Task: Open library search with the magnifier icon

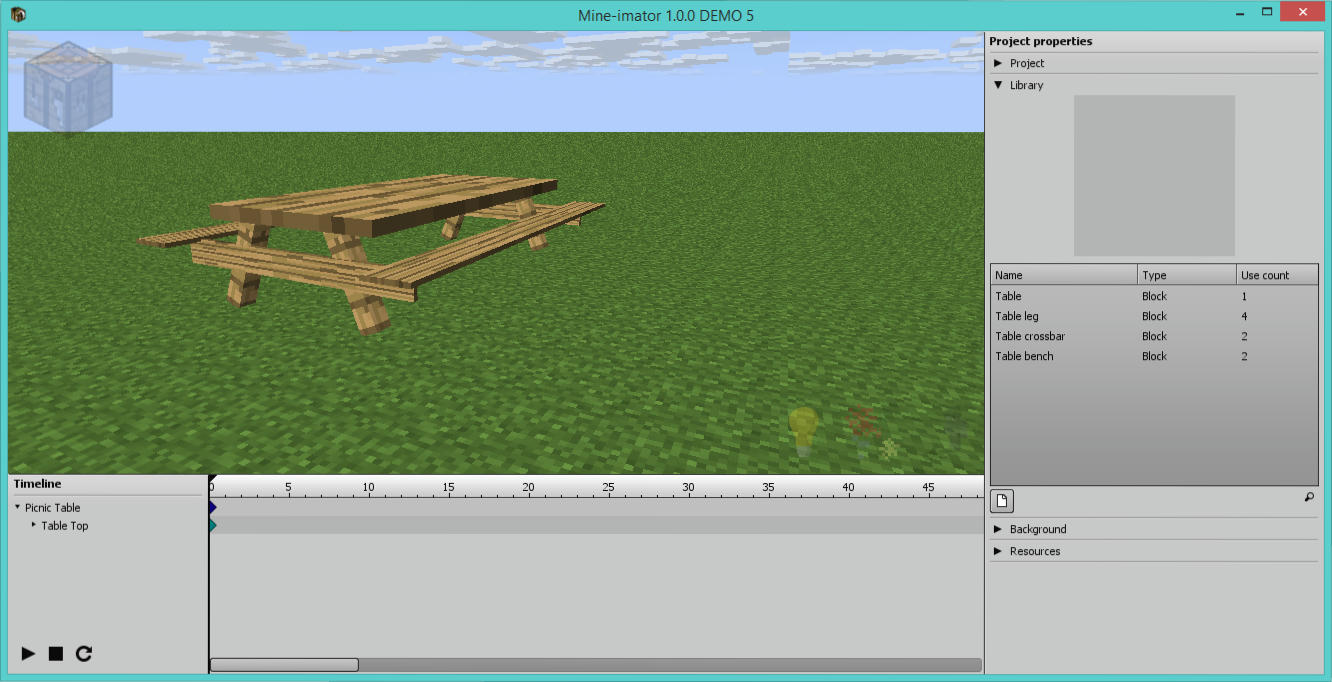Action: pyautogui.click(x=1310, y=496)
